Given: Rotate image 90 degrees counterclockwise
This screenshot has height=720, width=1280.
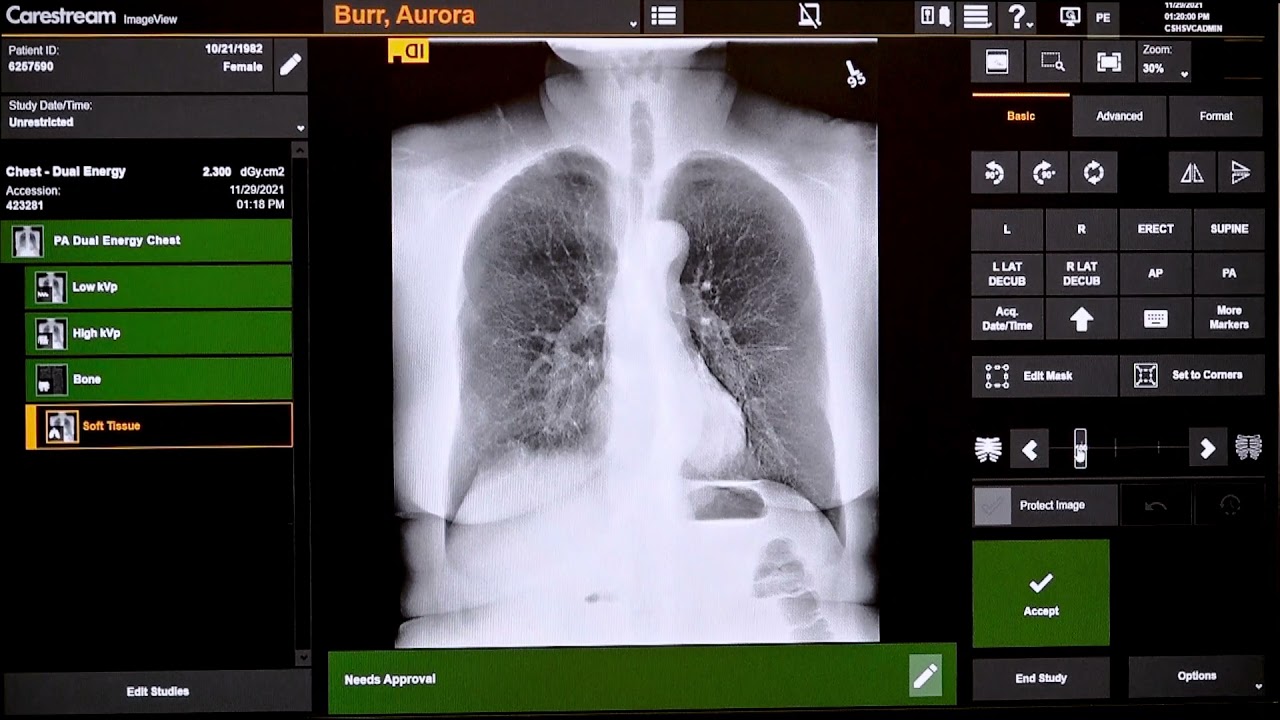Looking at the screenshot, I should click(x=994, y=173).
